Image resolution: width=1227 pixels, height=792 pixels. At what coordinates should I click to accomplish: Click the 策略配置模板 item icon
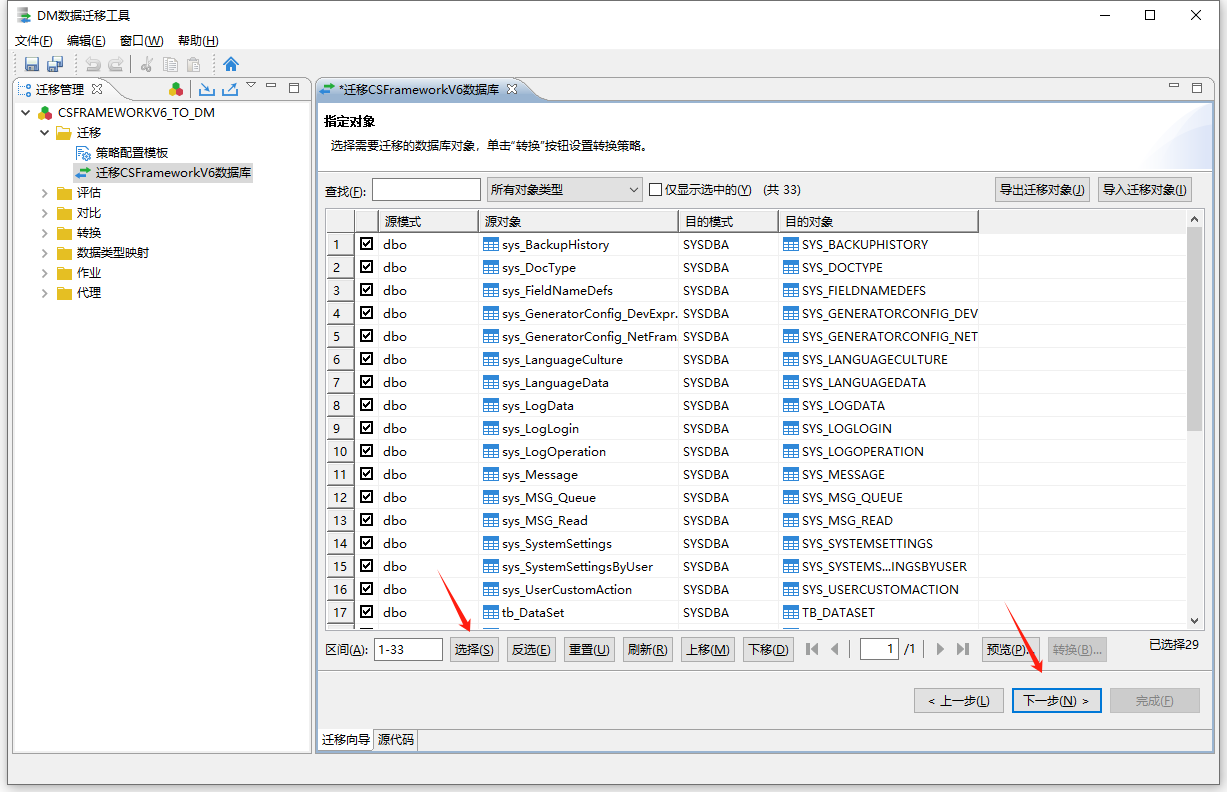84,152
